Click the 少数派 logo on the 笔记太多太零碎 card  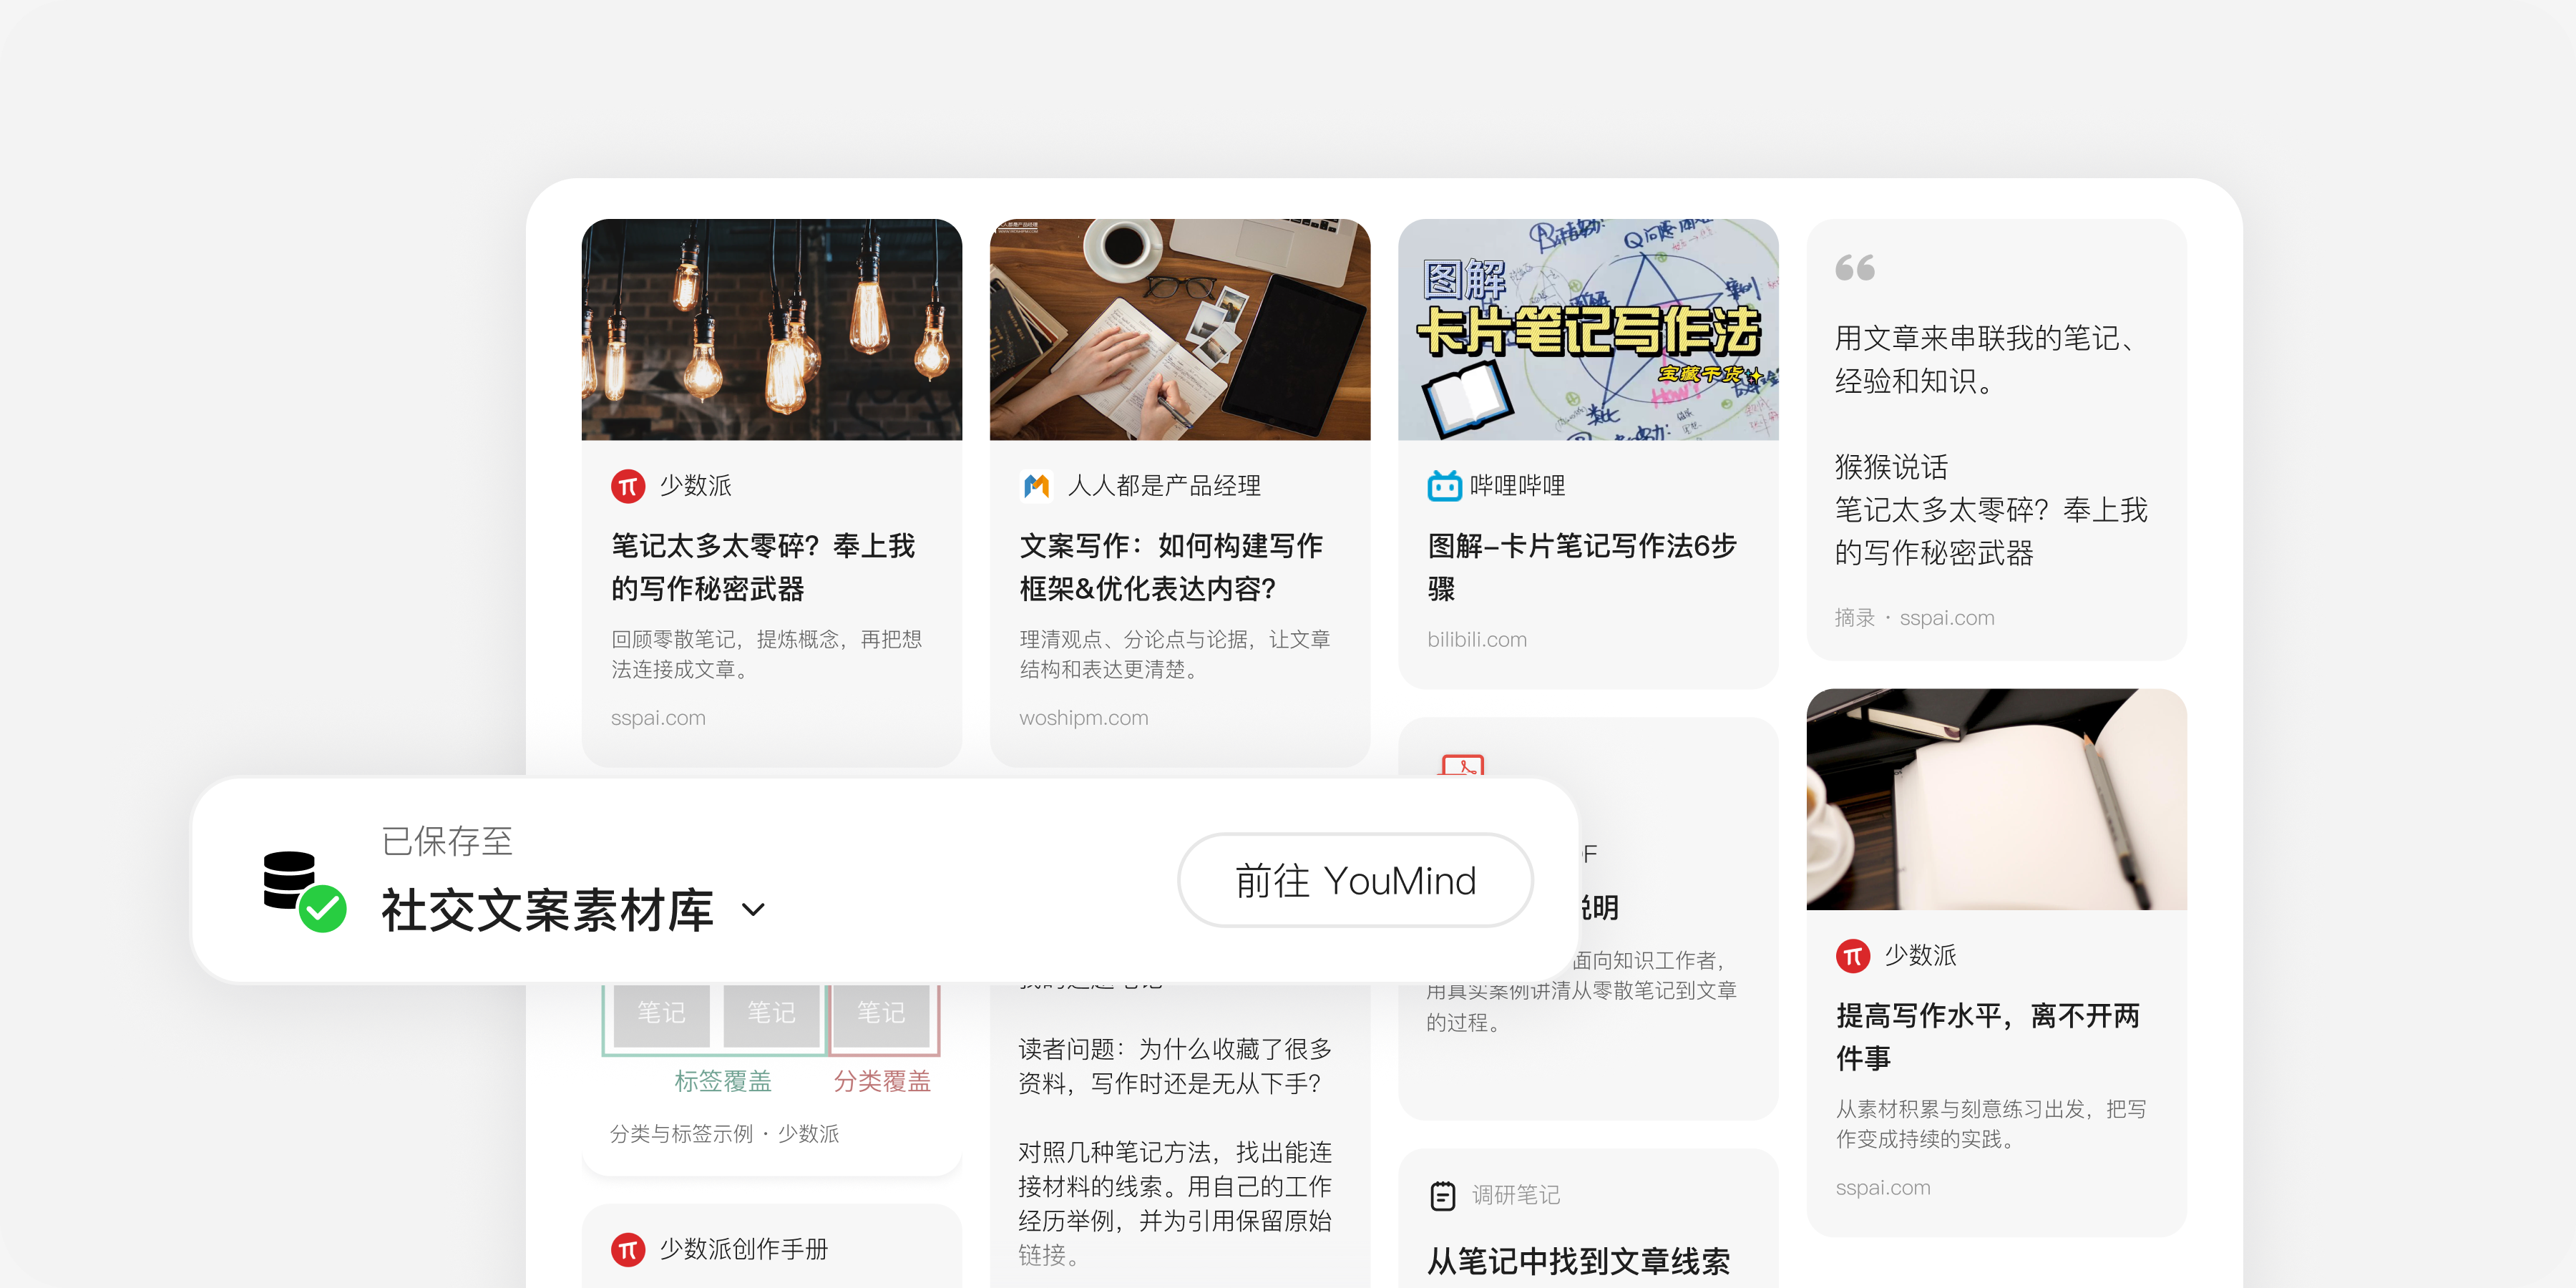click(628, 486)
